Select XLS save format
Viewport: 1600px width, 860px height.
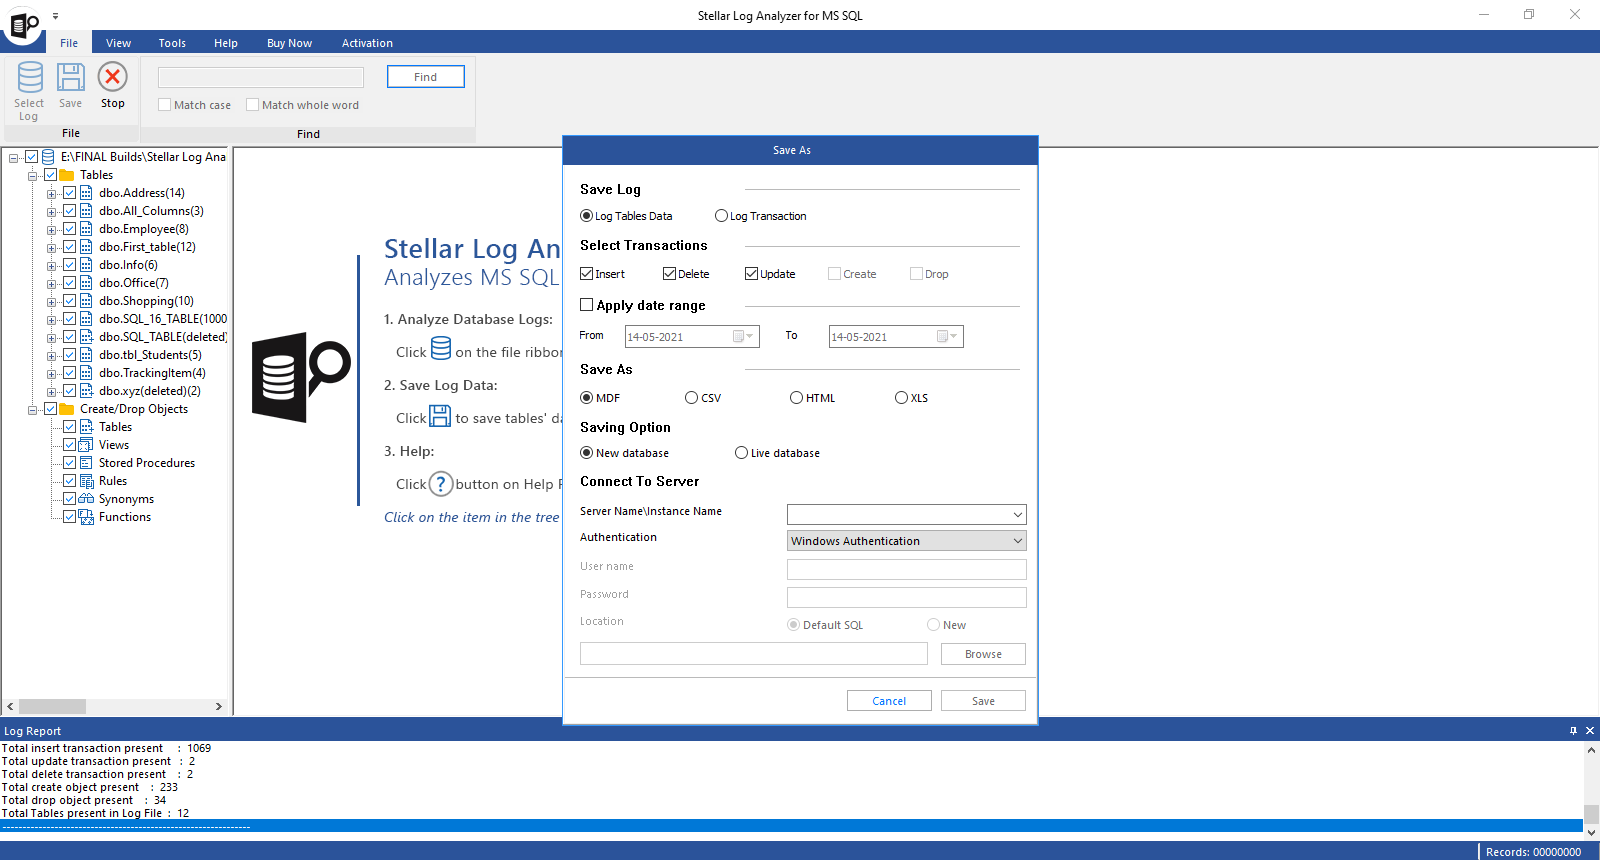point(902,398)
